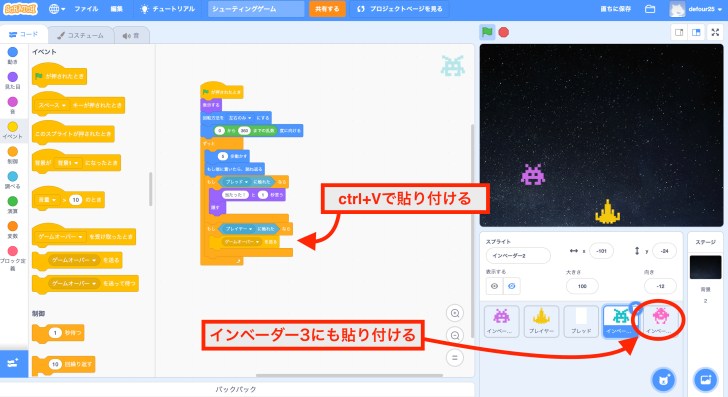Image resolution: width=728 pixels, height=397 pixels.
Task: Open the key dropdown on スペース block
Action: tap(52, 105)
